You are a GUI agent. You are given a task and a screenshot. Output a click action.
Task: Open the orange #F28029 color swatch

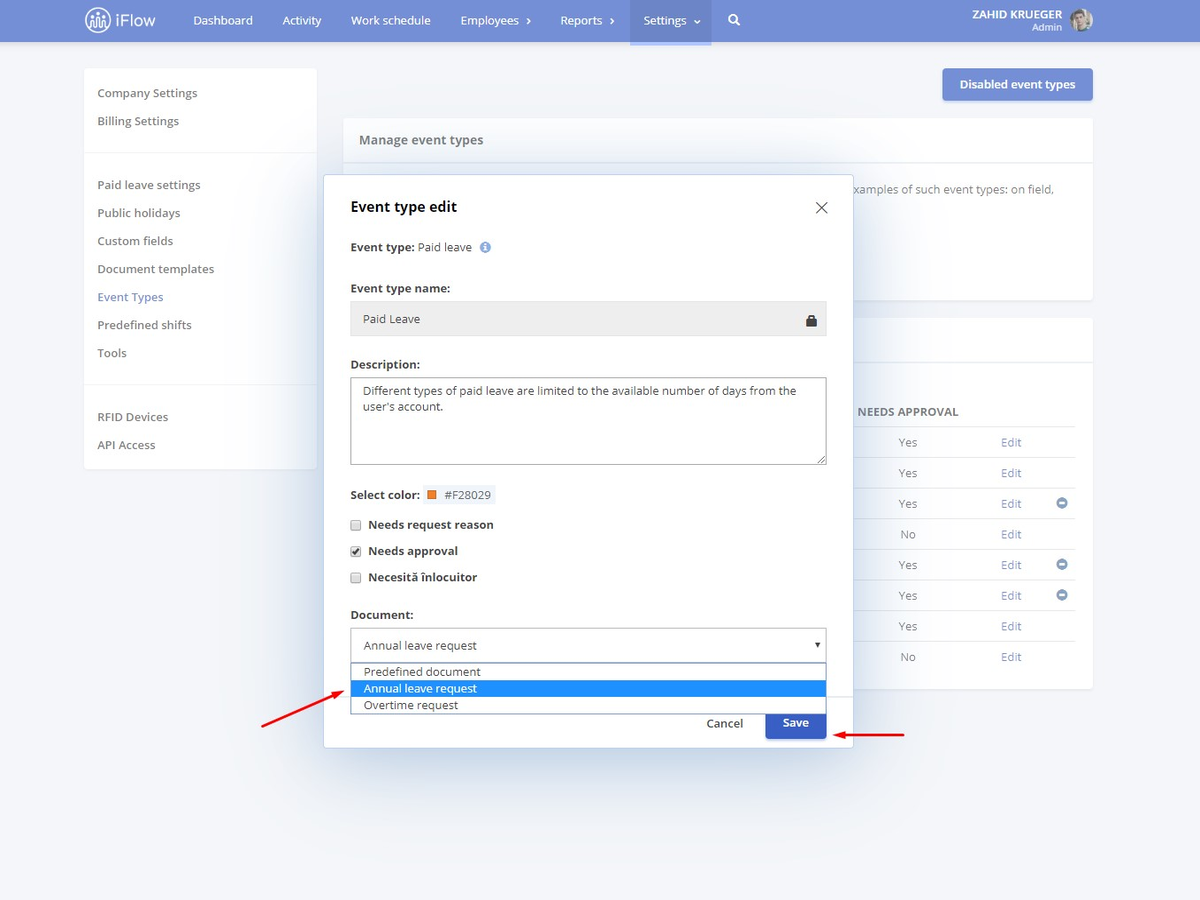point(432,495)
